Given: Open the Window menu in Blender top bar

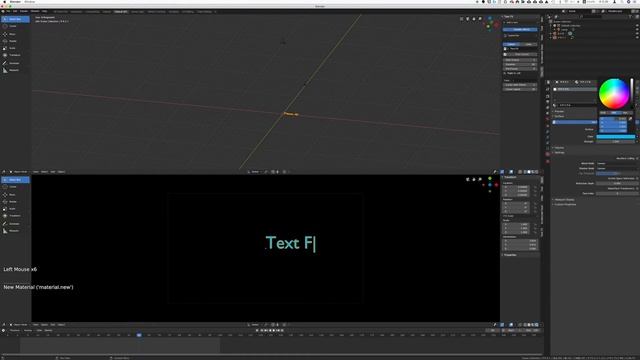Looking at the screenshot, I should [35, 11].
